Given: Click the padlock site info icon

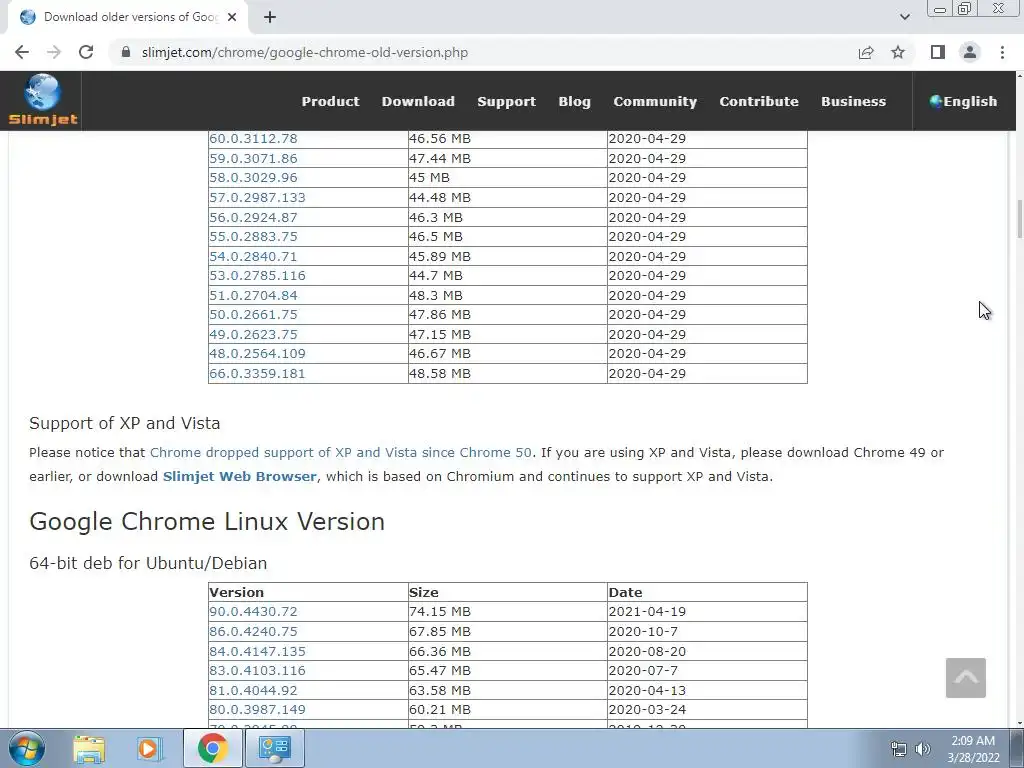Looking at the screenshot, I should [126, 52].
